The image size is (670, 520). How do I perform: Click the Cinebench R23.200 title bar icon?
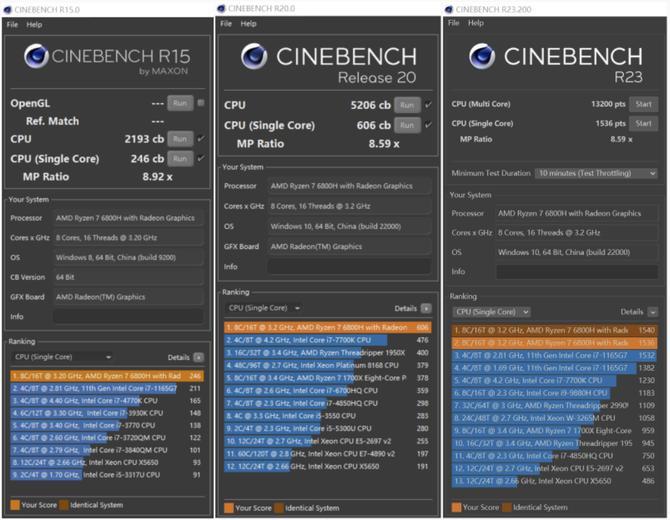coord(450,8)
